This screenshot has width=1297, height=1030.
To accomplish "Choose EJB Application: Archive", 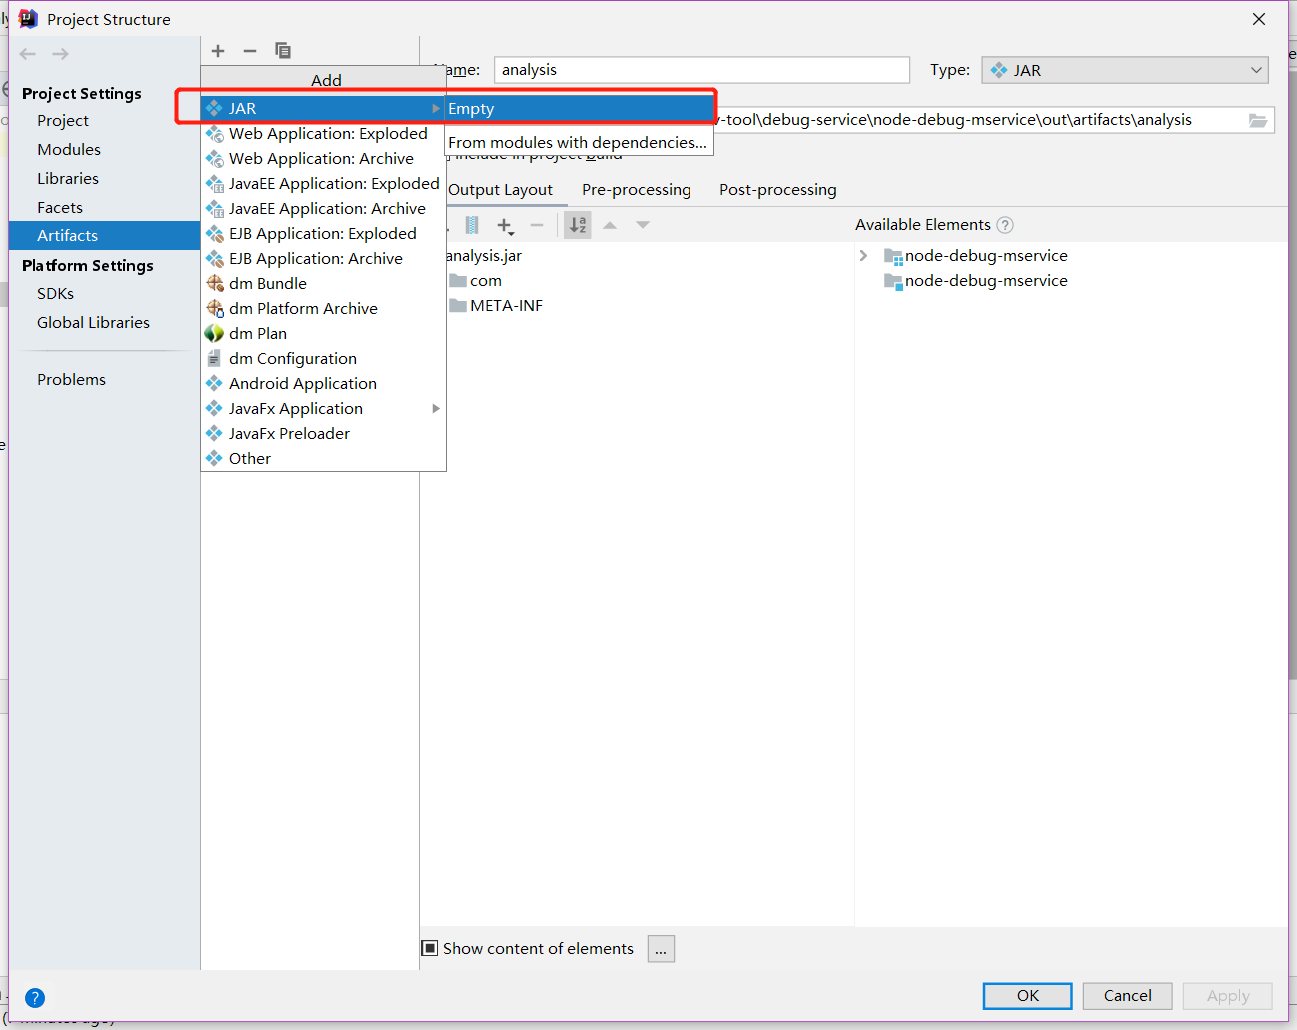I will click(323, 258).
